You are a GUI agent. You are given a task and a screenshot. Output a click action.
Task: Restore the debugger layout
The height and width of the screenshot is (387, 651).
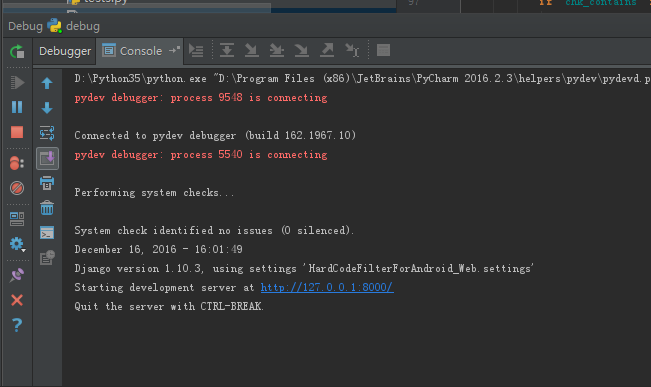click(17, 219)
